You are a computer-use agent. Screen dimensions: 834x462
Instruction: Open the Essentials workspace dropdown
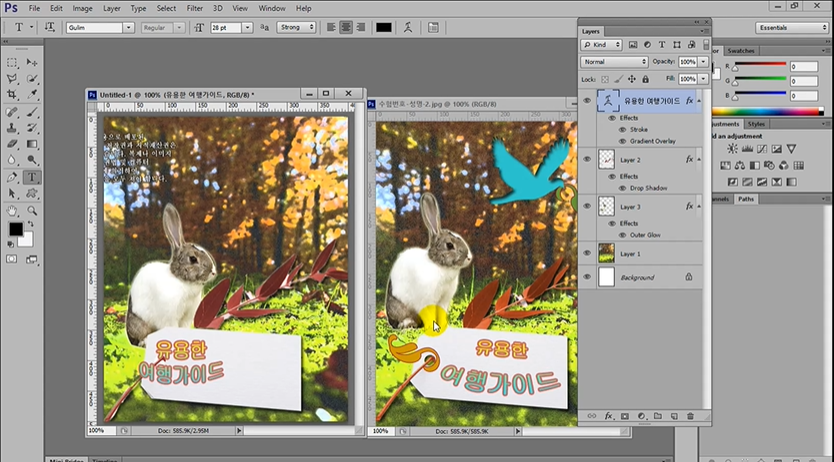(x=792, y=28)
